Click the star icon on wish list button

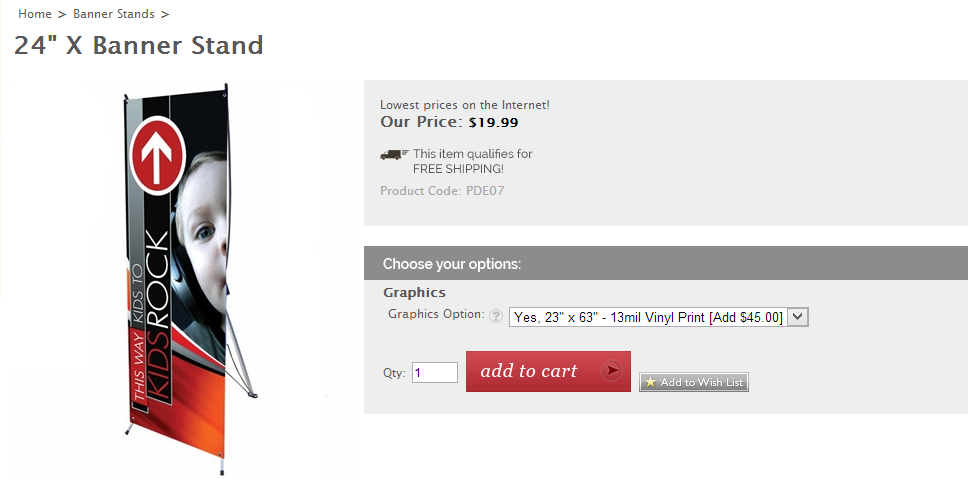click(x=650, y=382)
